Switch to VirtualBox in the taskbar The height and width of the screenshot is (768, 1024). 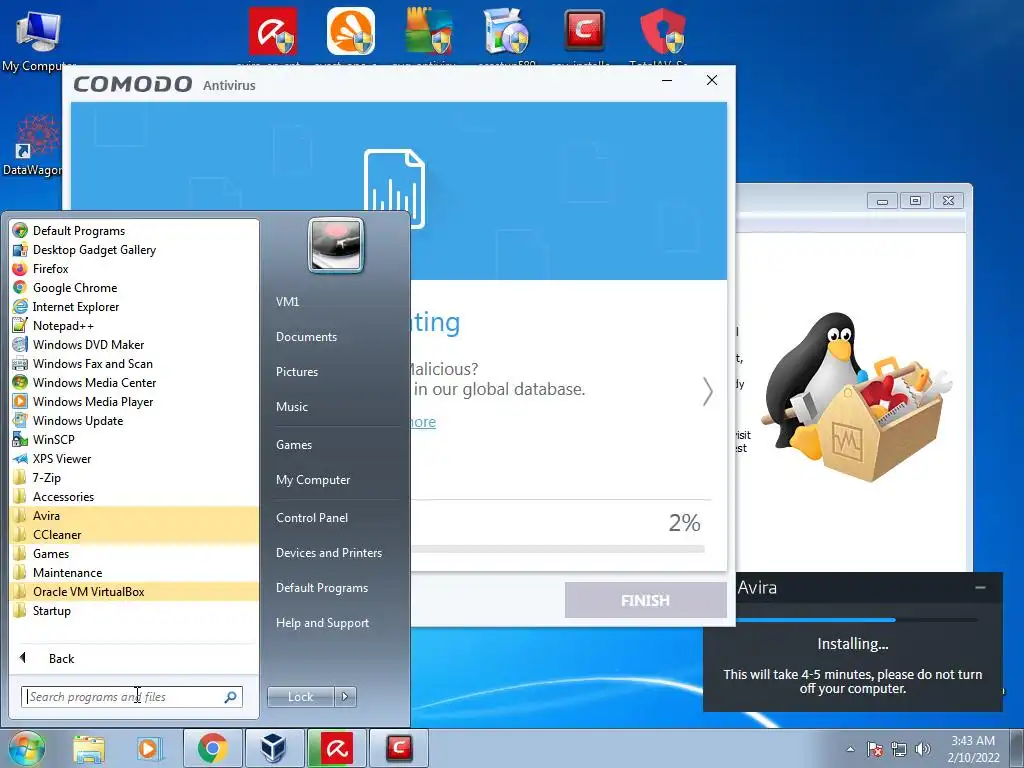[x=274, y=748]
